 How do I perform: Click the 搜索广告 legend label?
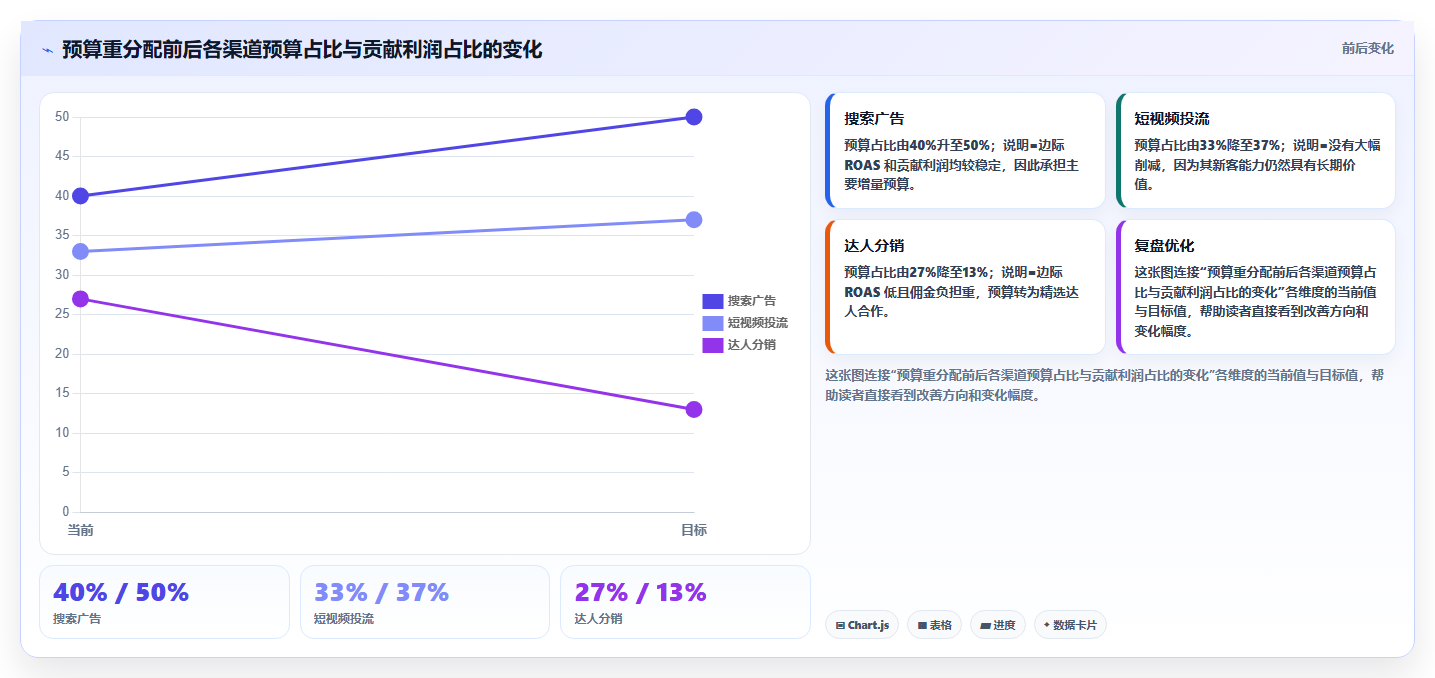[x=752, y=301]
